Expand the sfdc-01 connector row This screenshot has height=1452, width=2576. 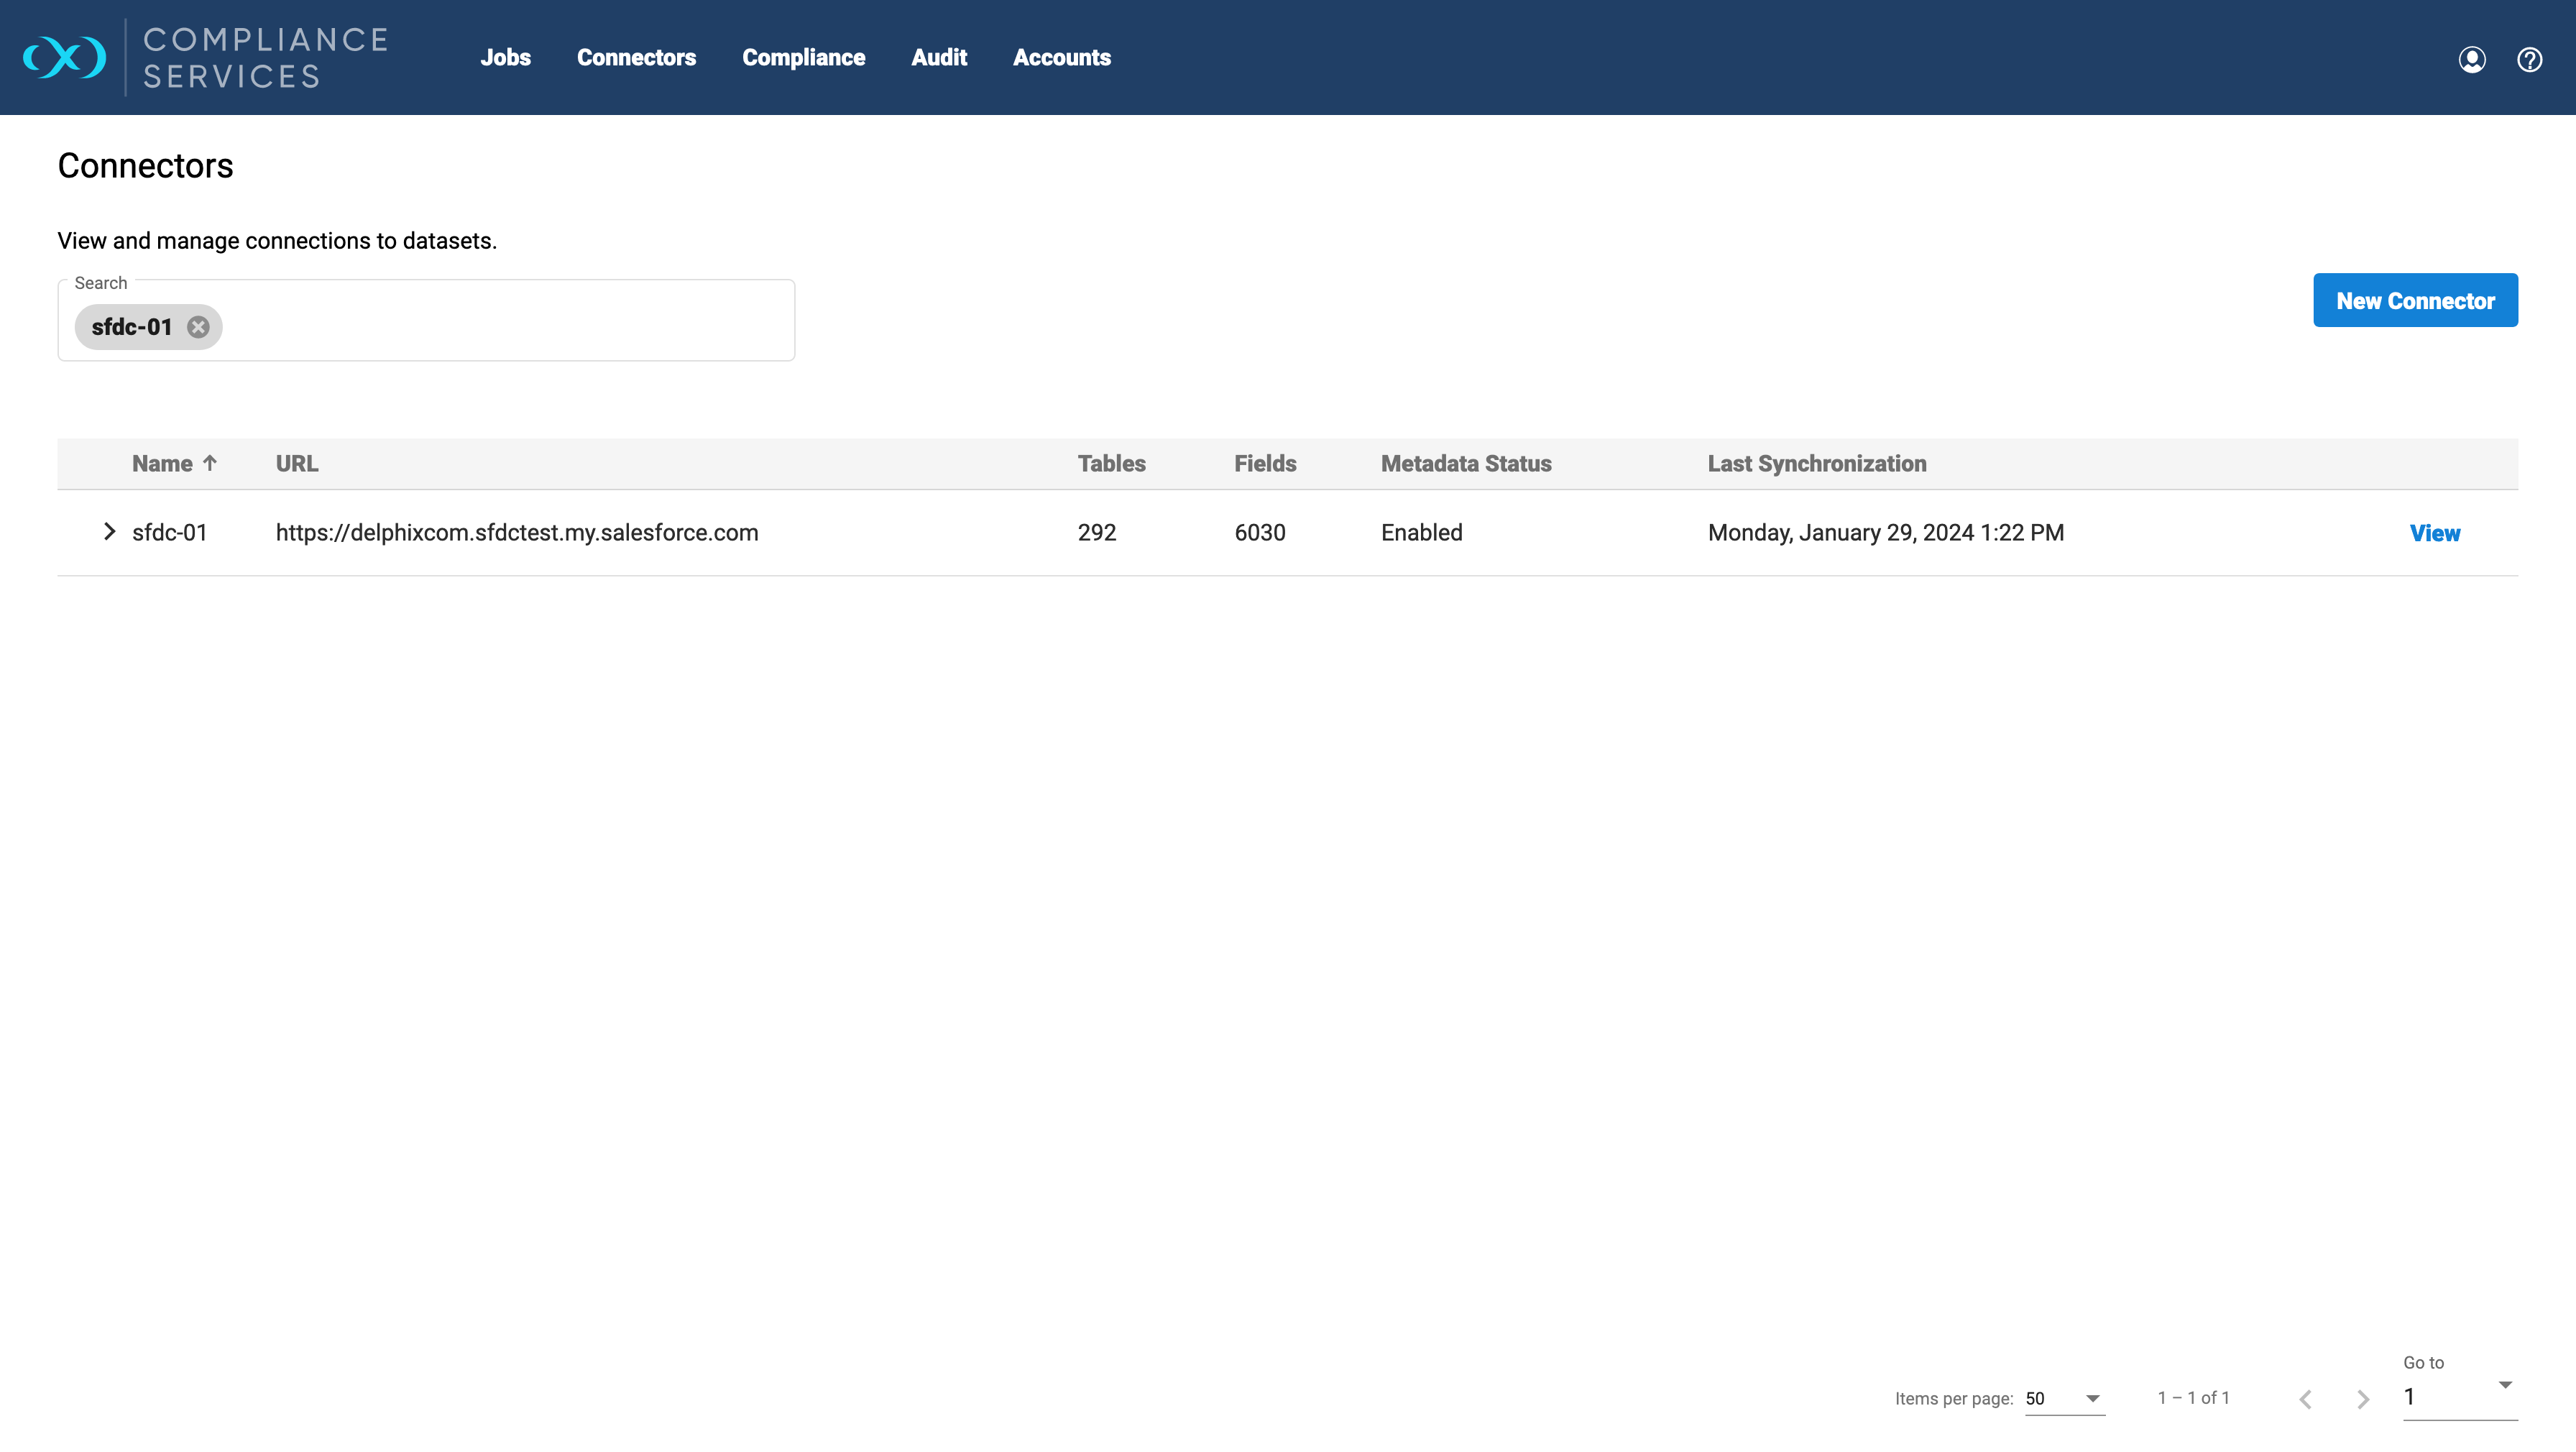[109, 532]
